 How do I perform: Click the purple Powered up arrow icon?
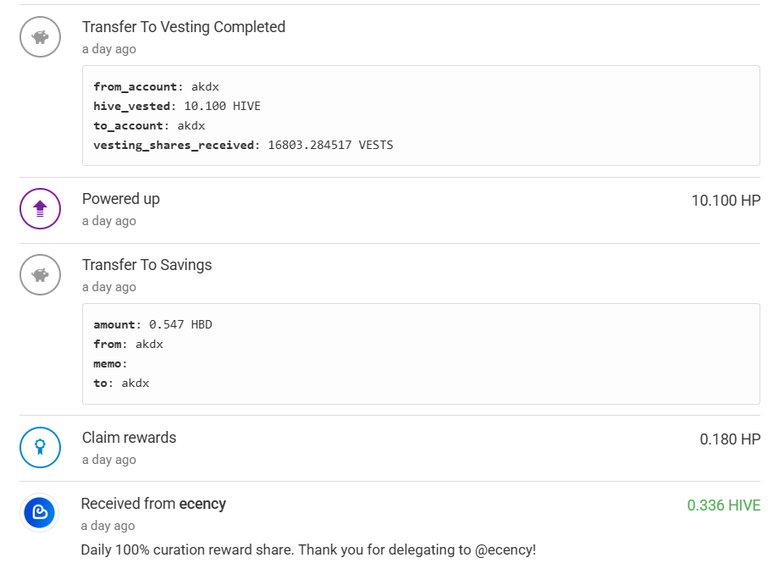pos(40,209)
